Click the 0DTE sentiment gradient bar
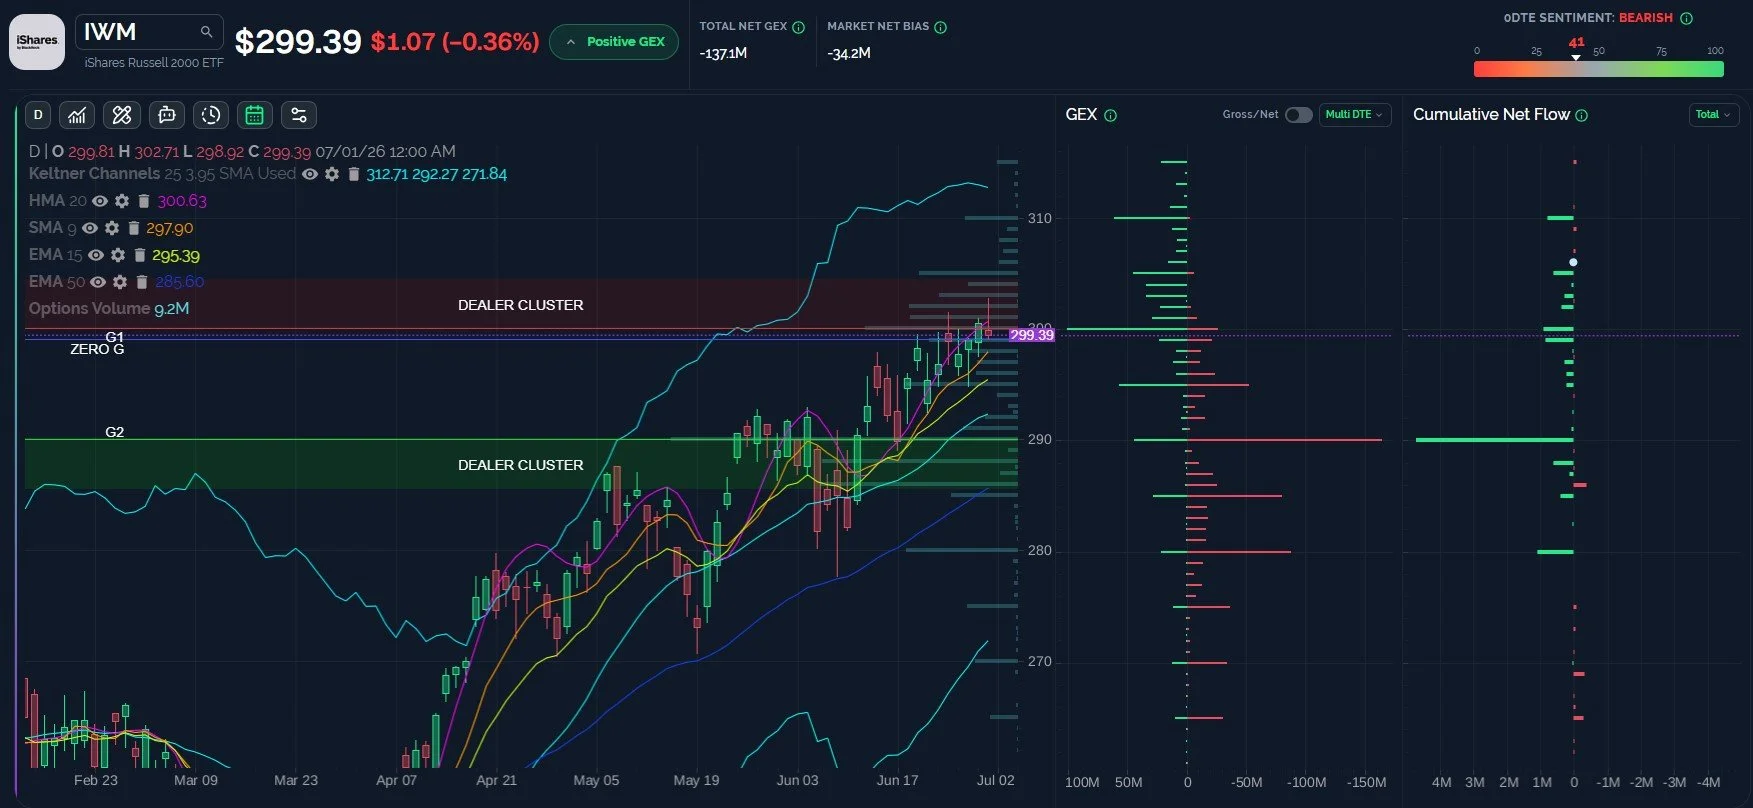The width and height of the screenshot is (1753, 808). coord(1598,69)
